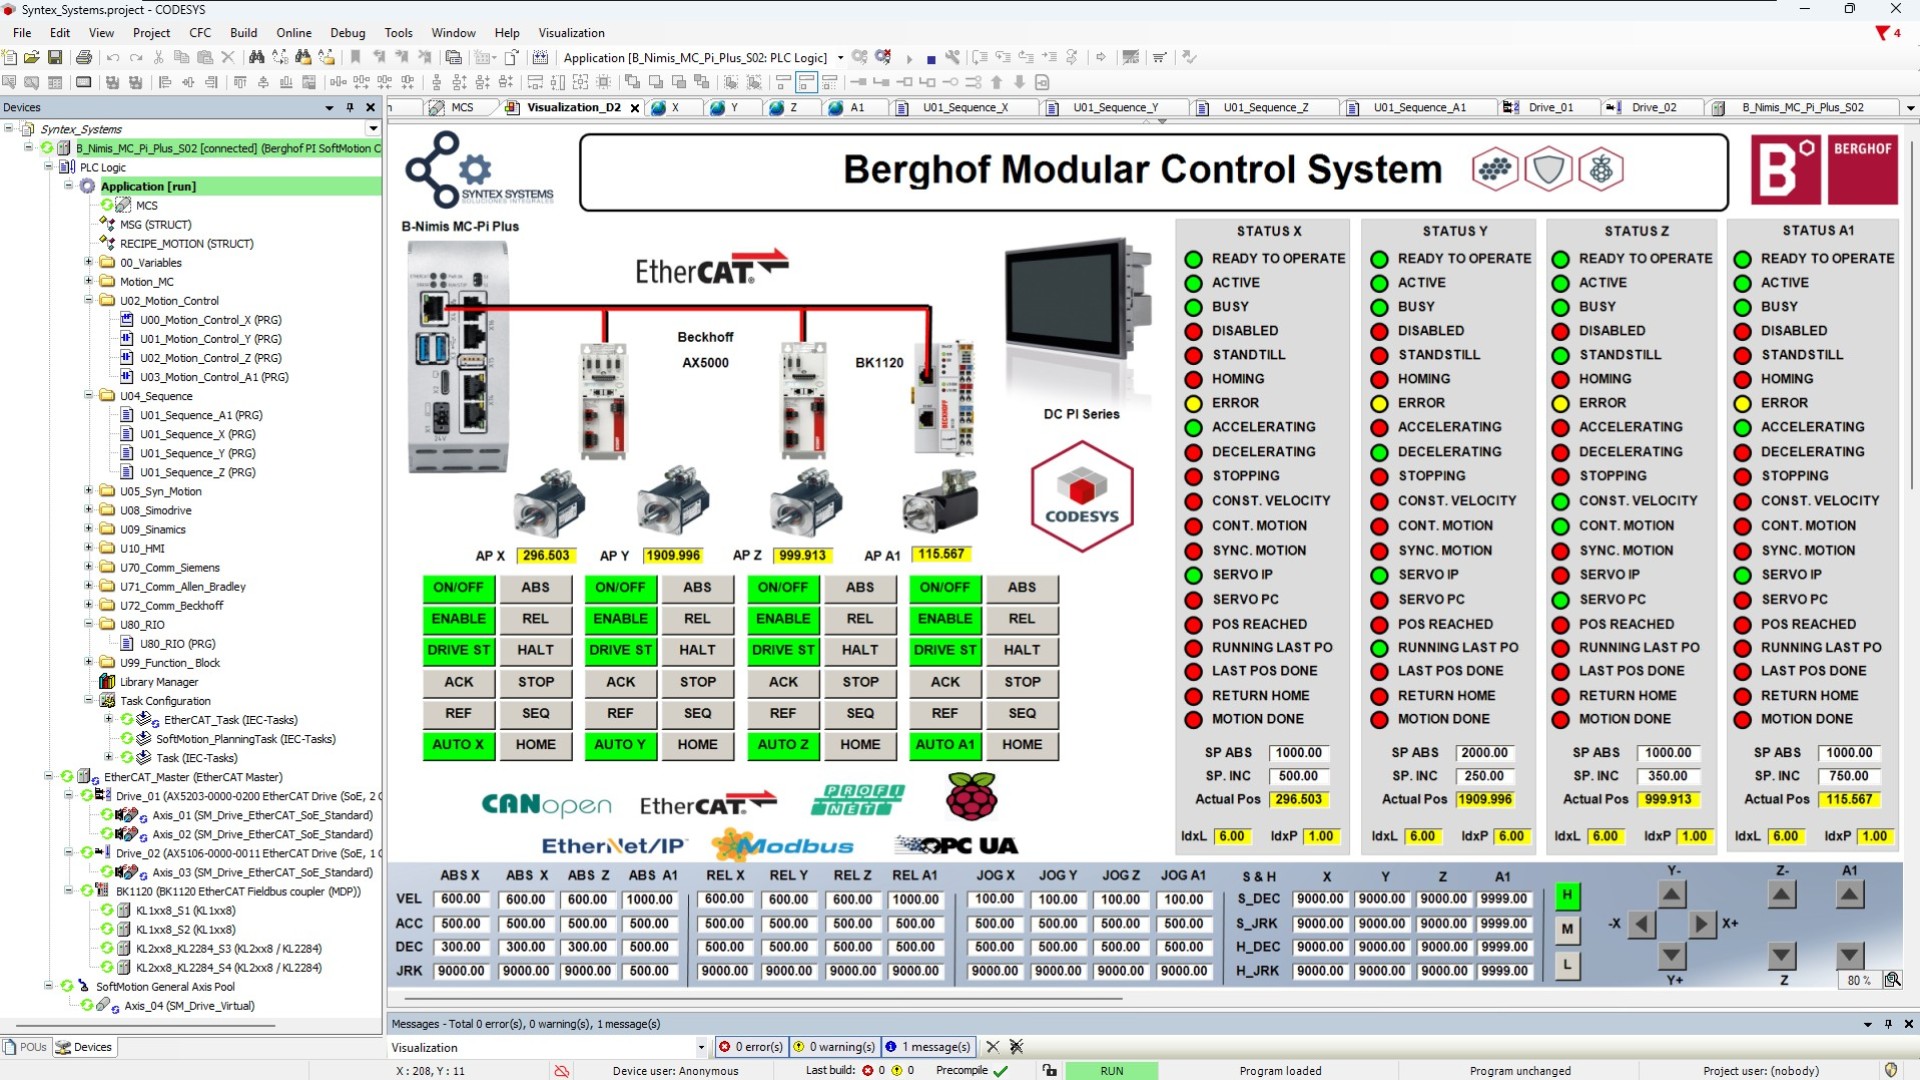Stop the running application via stop icon
Screen dimensions: 1920x1080
tap(931, 57)
